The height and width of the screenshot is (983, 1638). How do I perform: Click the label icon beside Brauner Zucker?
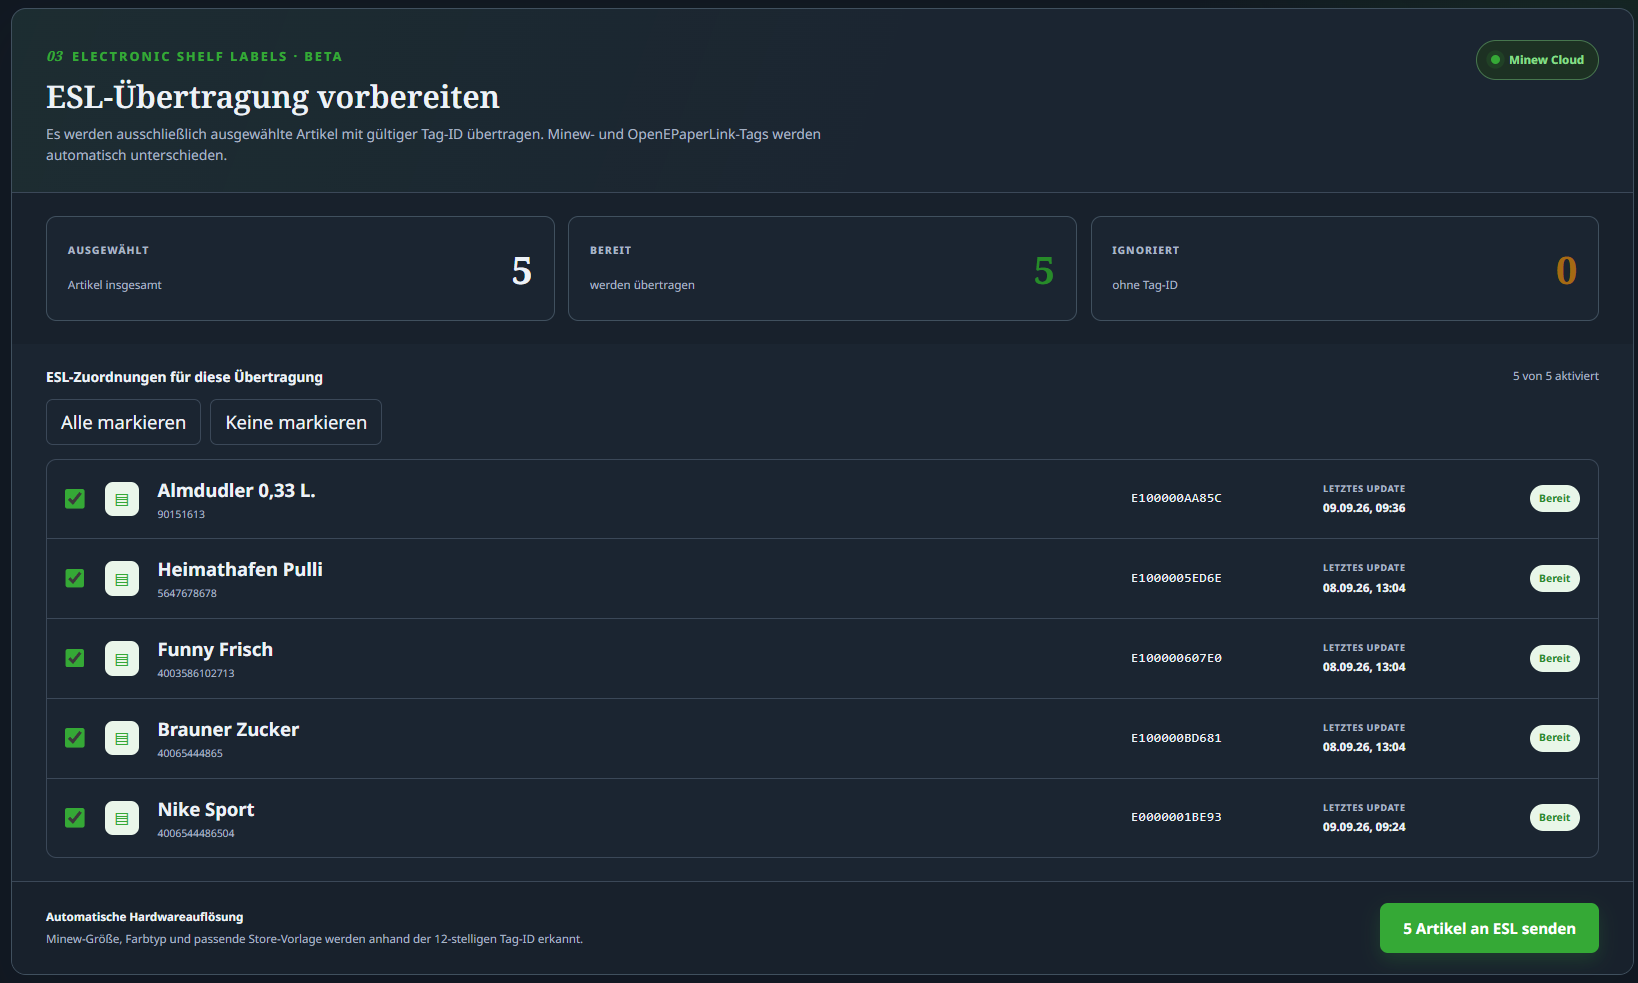(x=122, y=738)
